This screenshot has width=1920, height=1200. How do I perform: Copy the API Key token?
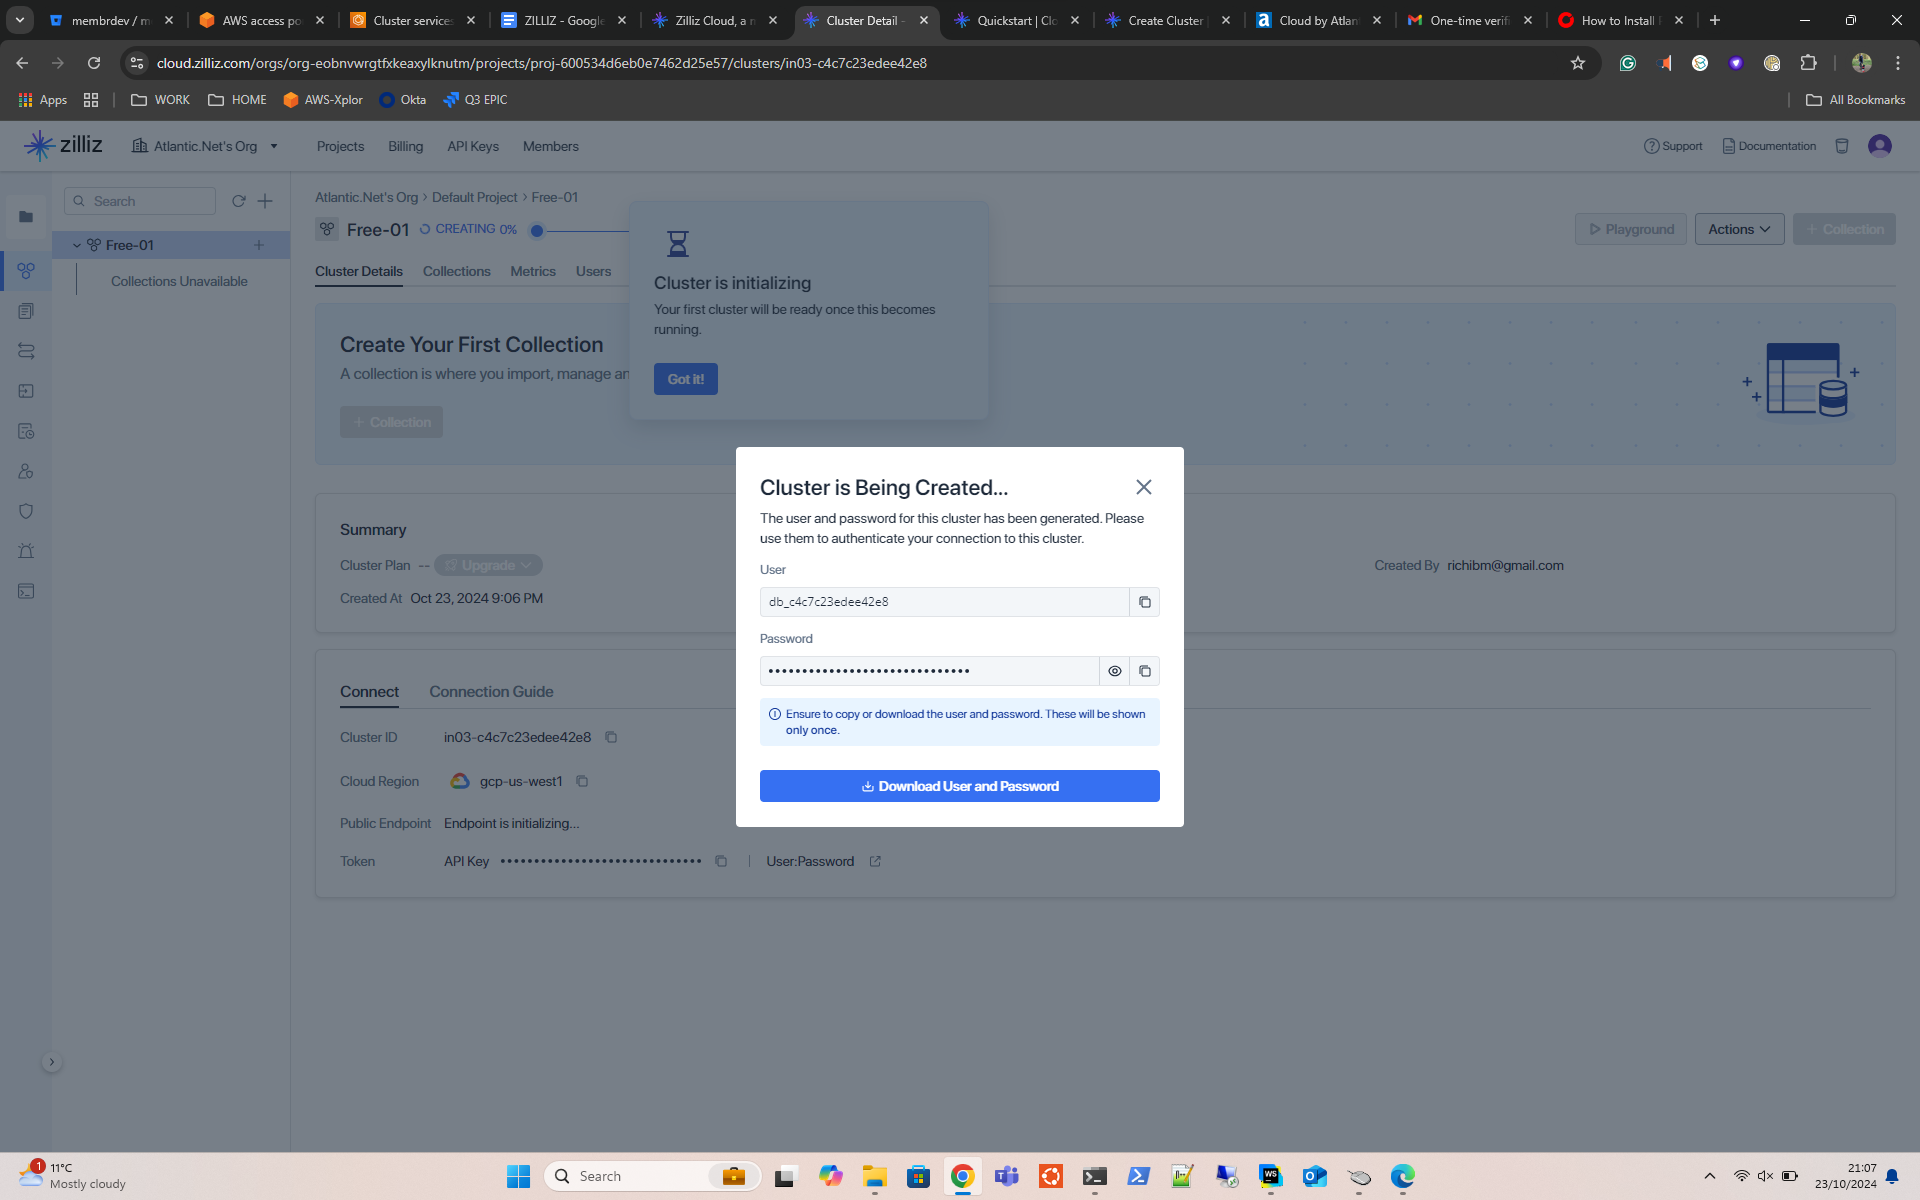point(720,861)
